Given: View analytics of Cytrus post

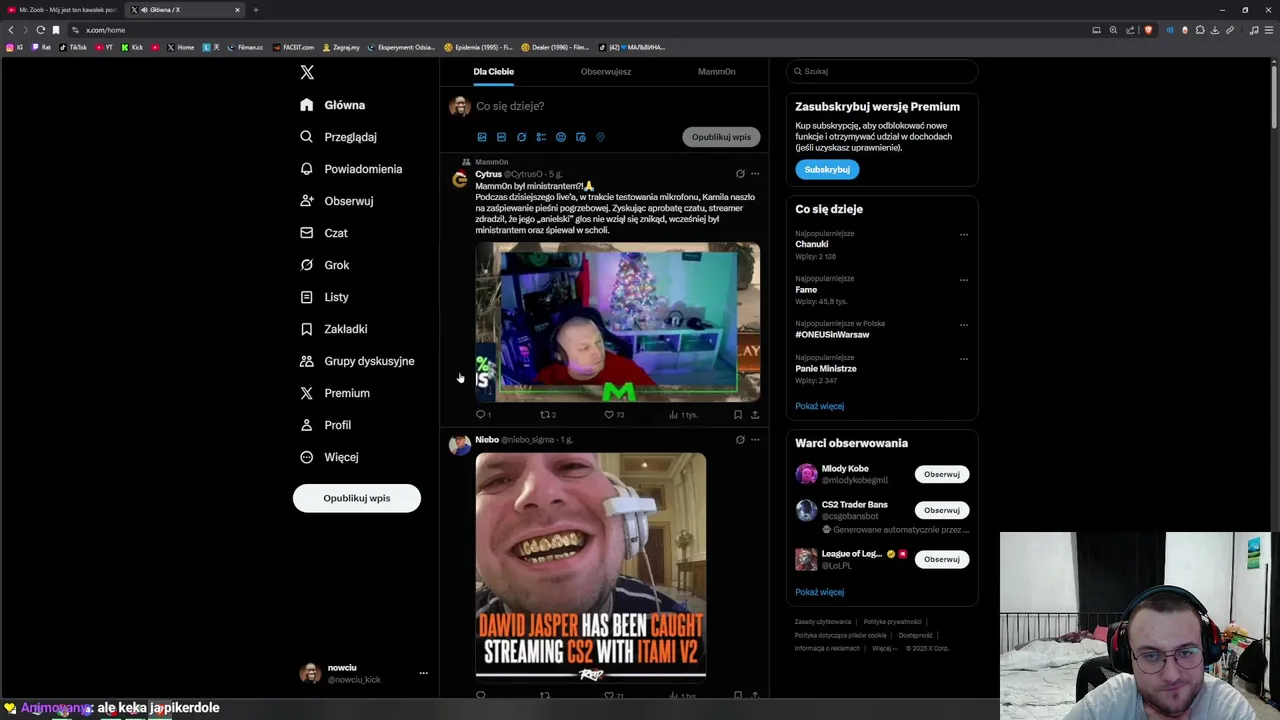Looking at the screenshot, I should click(683, 414).
